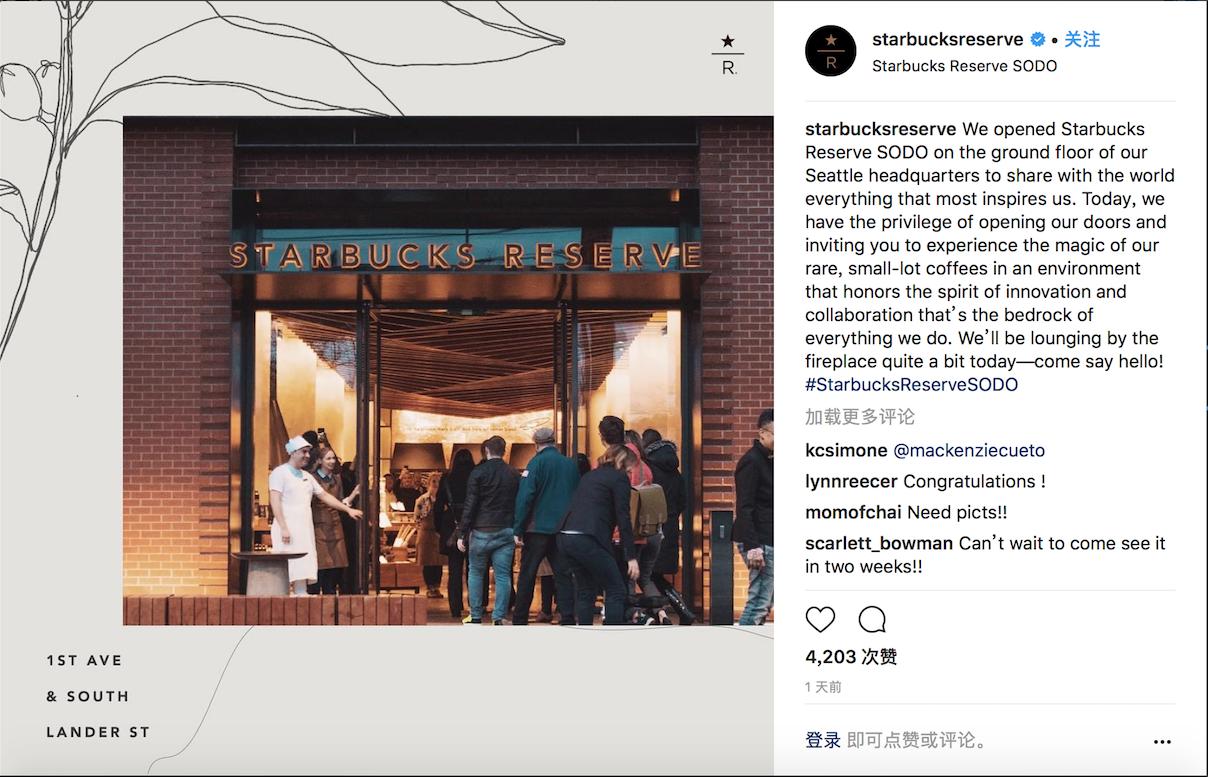Screen dimensions: 1208x777
Task: Visit scarlett_bowman's profile
Action: tap(879, 543)
